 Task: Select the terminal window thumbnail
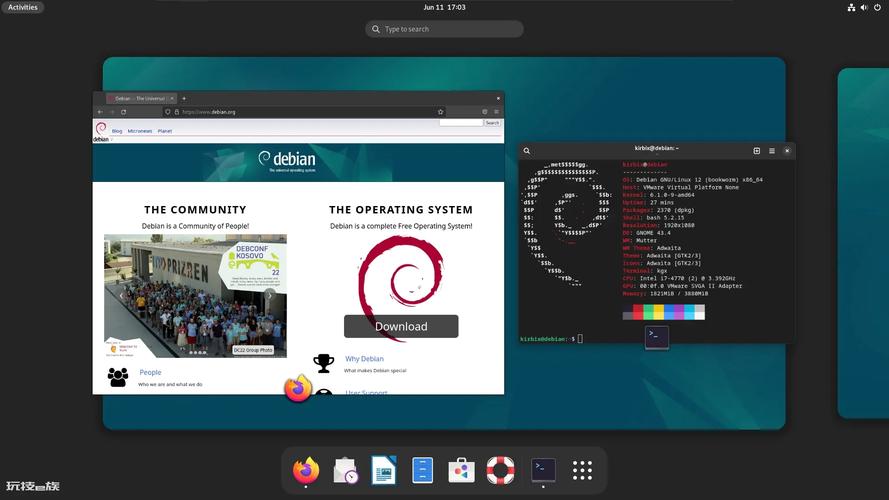(x=657, y=243)
